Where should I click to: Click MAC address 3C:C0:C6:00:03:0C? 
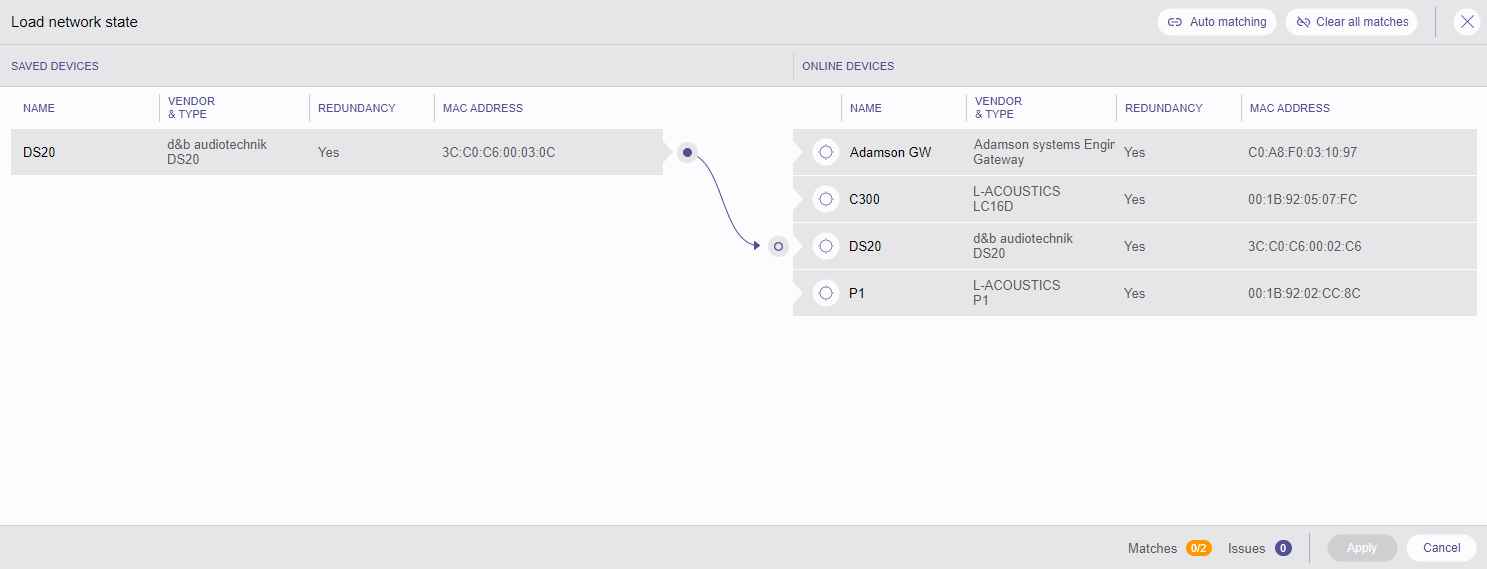498,153
